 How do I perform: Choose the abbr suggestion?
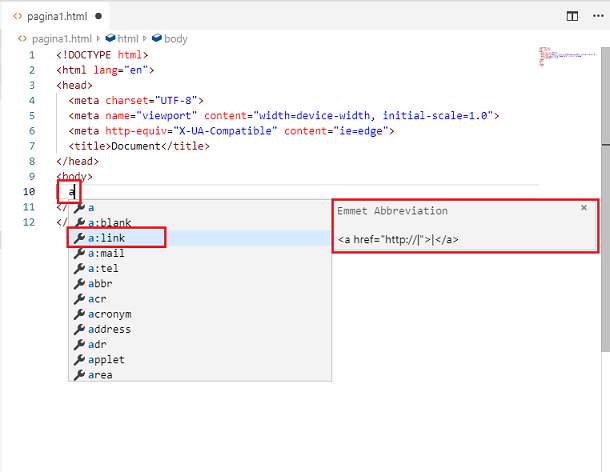pyautogui.click(x=200, y=284)
